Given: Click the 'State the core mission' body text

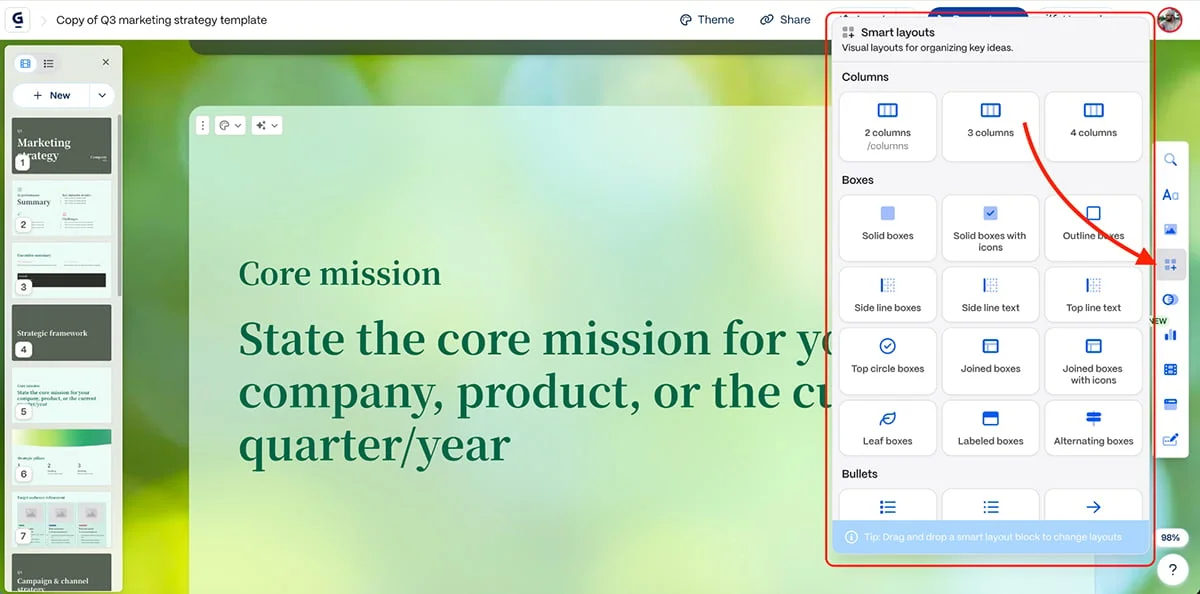Looking at the screenshot, I should click(533, 393).
